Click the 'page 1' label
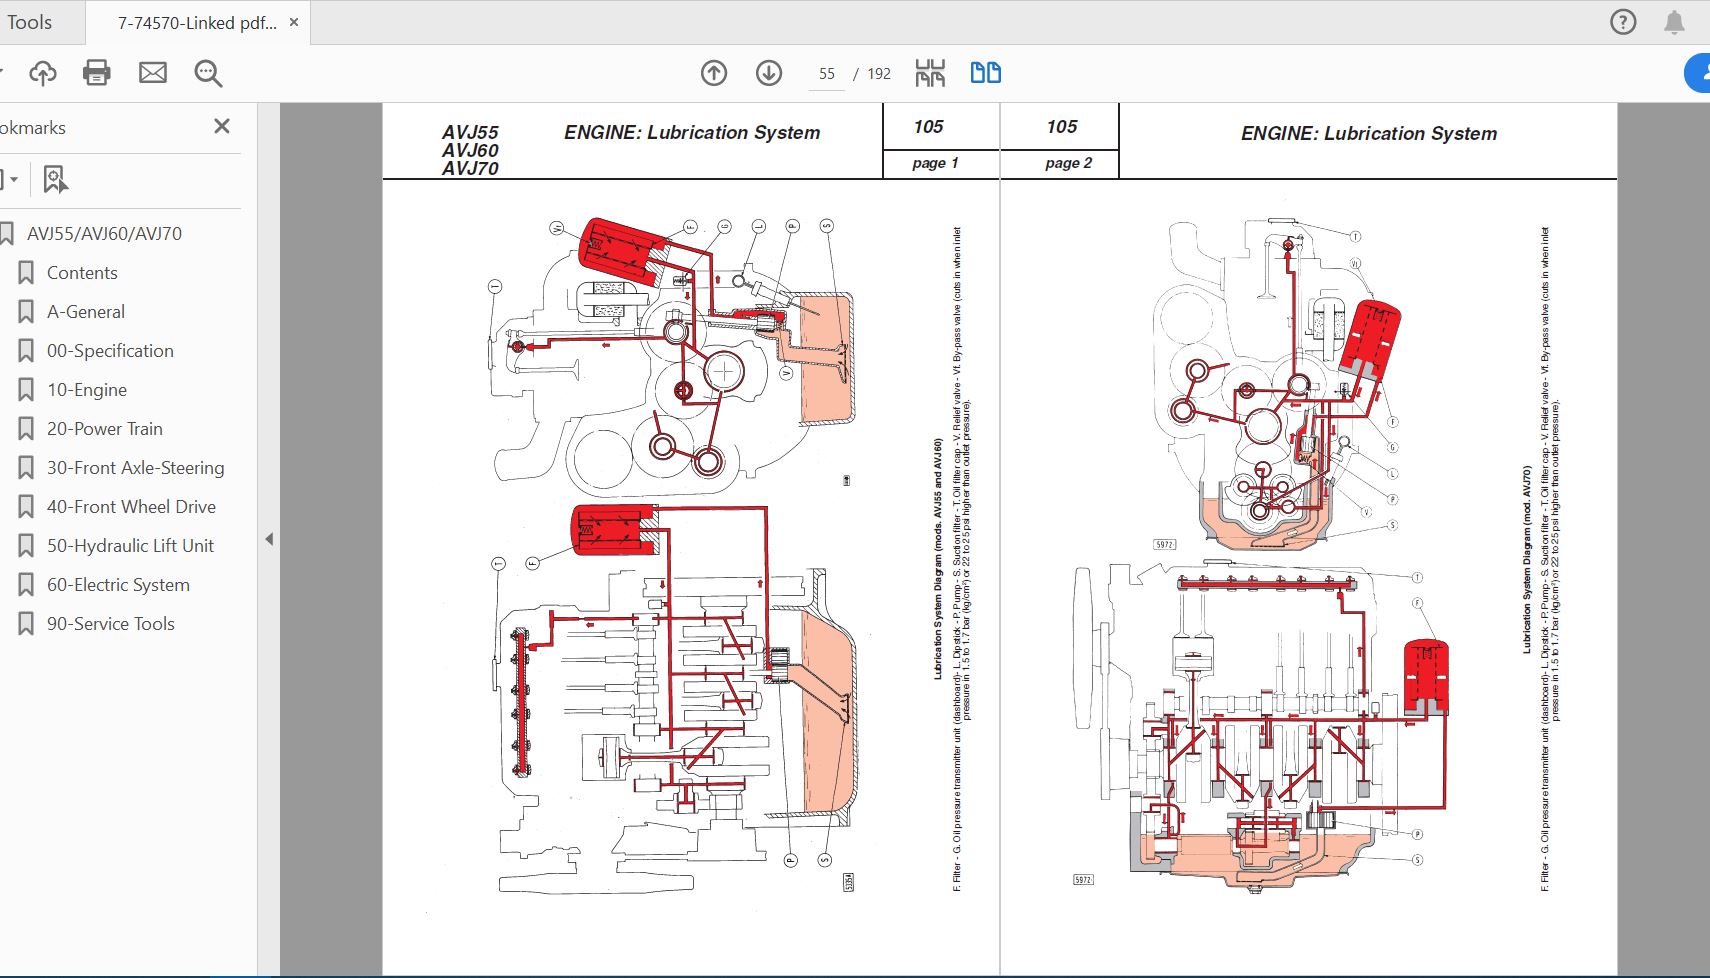Viewport: 1710px width, 978px height. [935, 163]
